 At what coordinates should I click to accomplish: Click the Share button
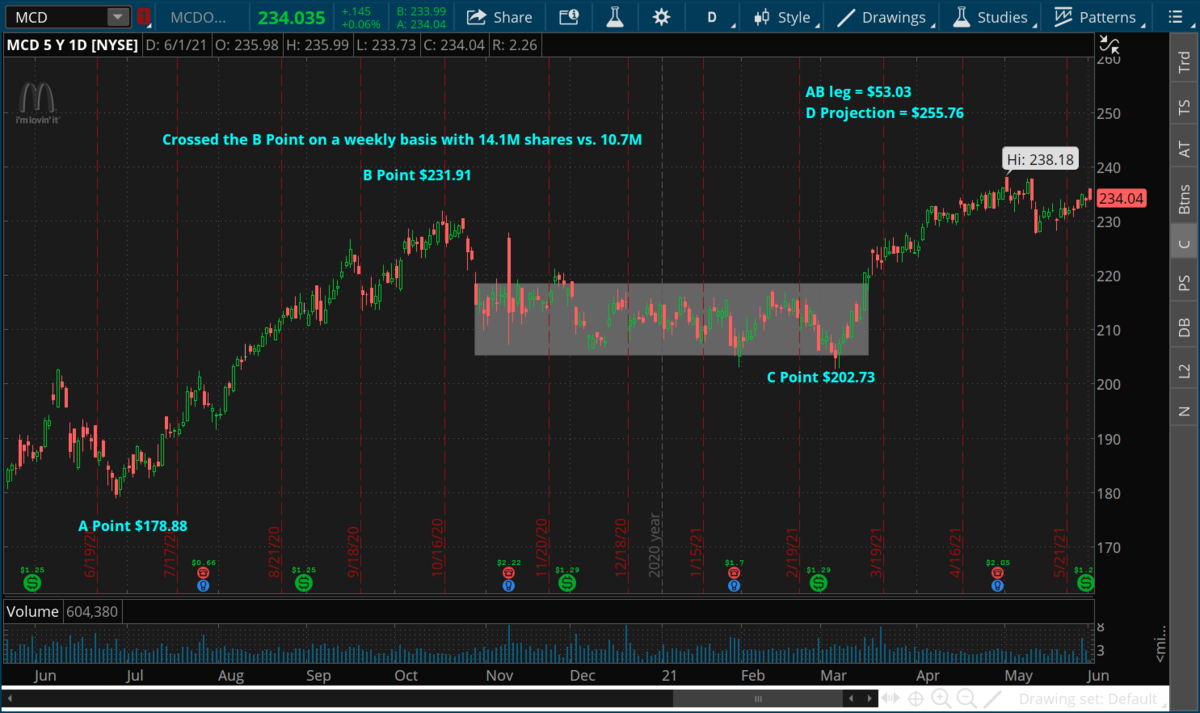pos(500,17)
